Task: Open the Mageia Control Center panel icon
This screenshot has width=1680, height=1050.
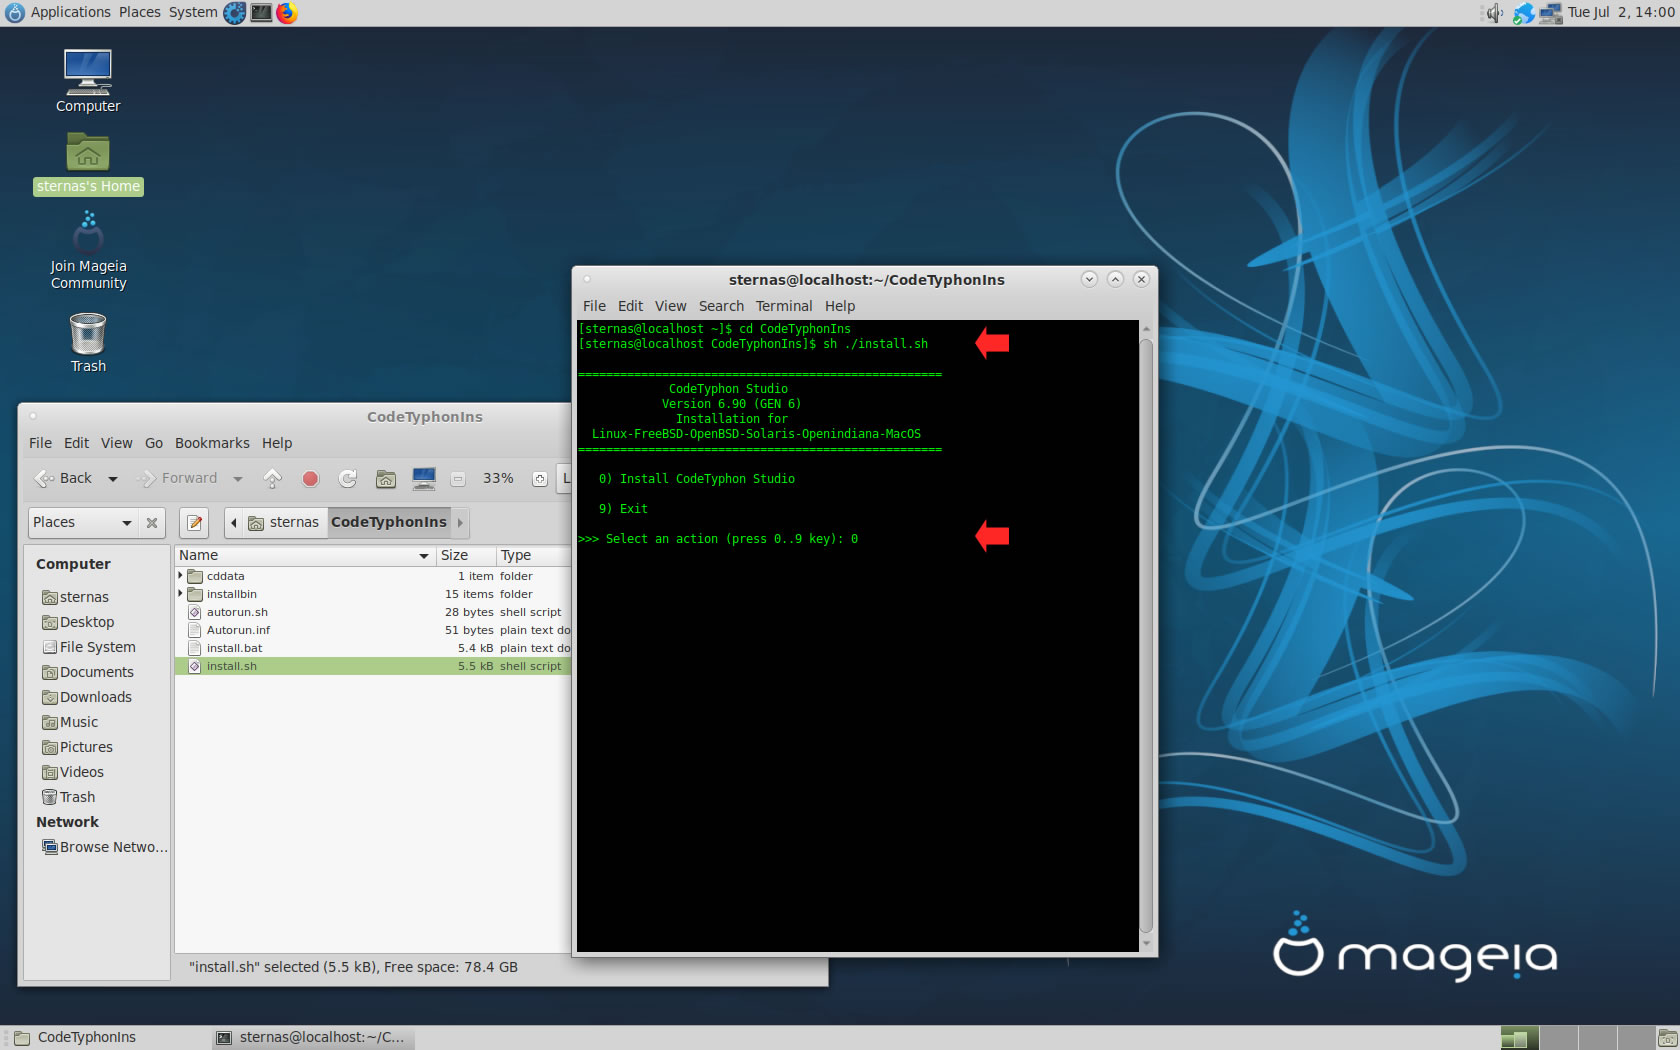Action: (234, 13)
